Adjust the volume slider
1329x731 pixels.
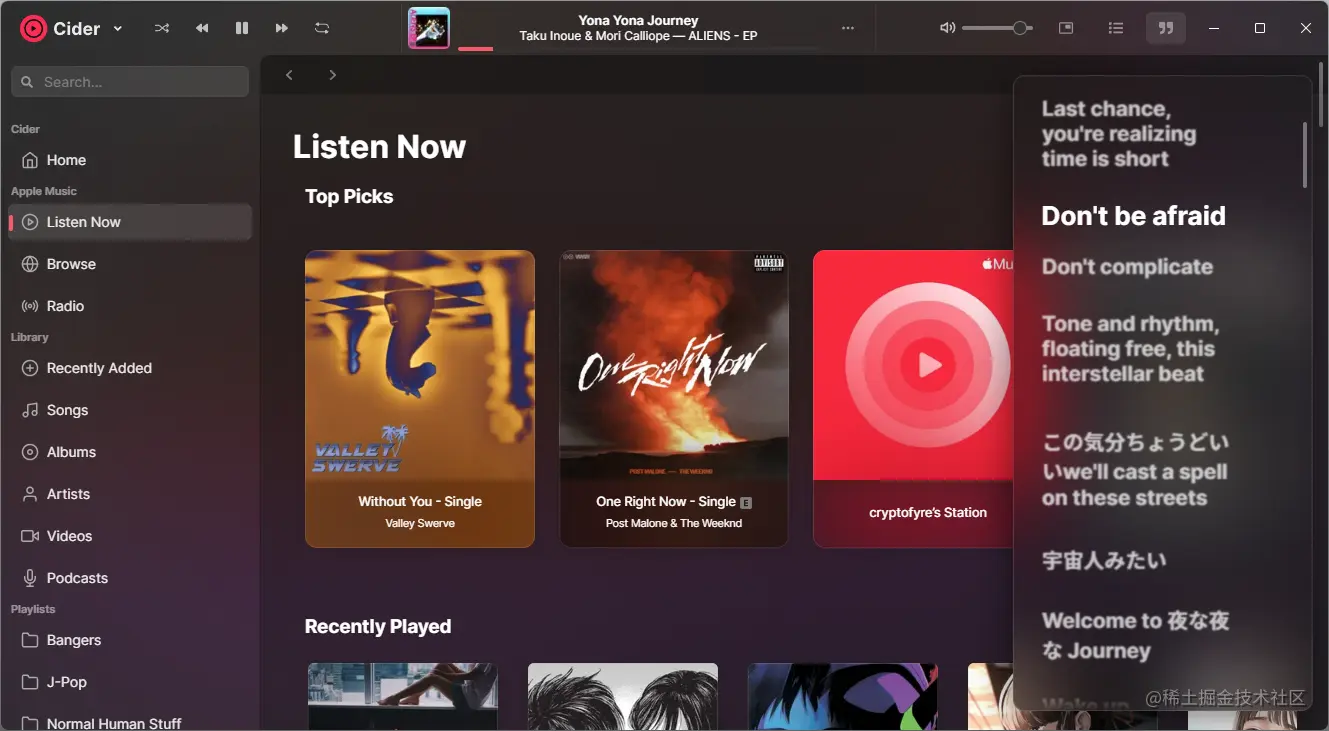(x=997, y=28)
